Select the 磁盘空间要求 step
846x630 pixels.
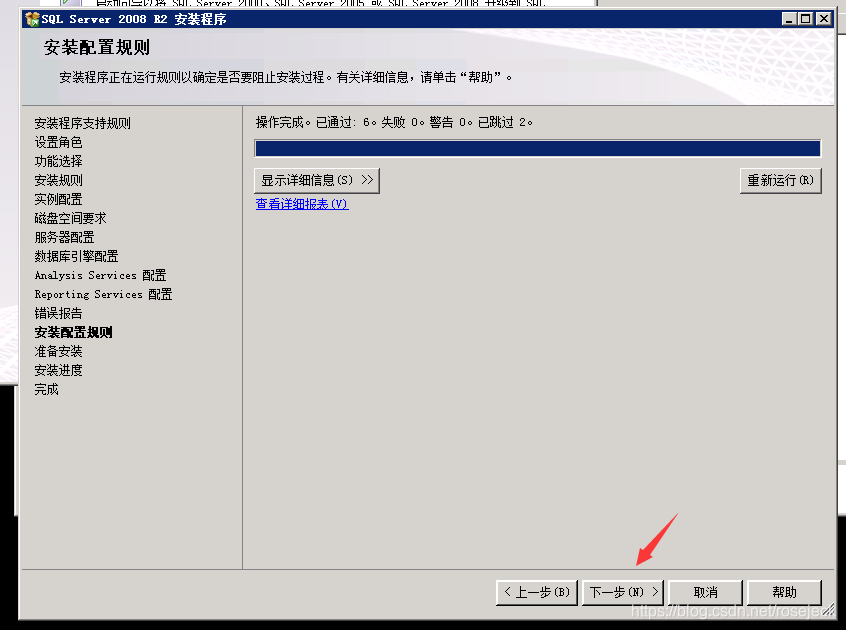pyautogui.click(x=70, y=218)
